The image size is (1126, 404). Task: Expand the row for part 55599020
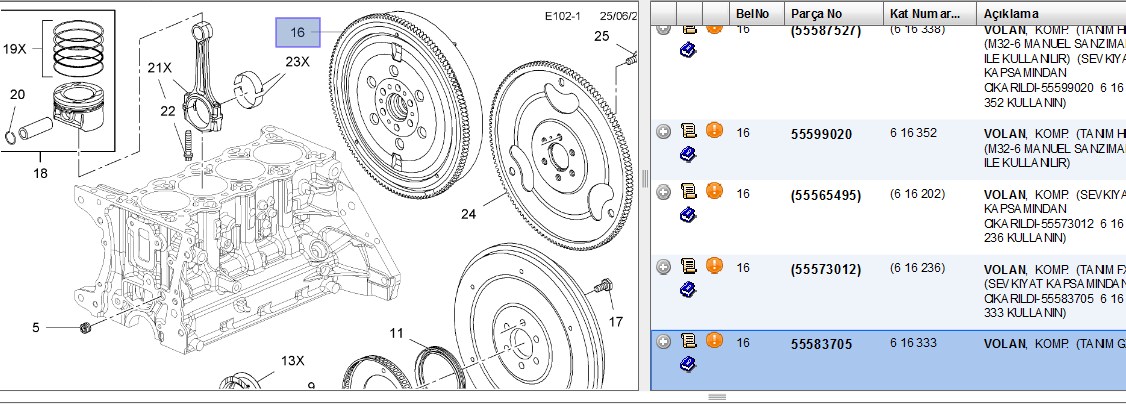(x=664, y=131)
